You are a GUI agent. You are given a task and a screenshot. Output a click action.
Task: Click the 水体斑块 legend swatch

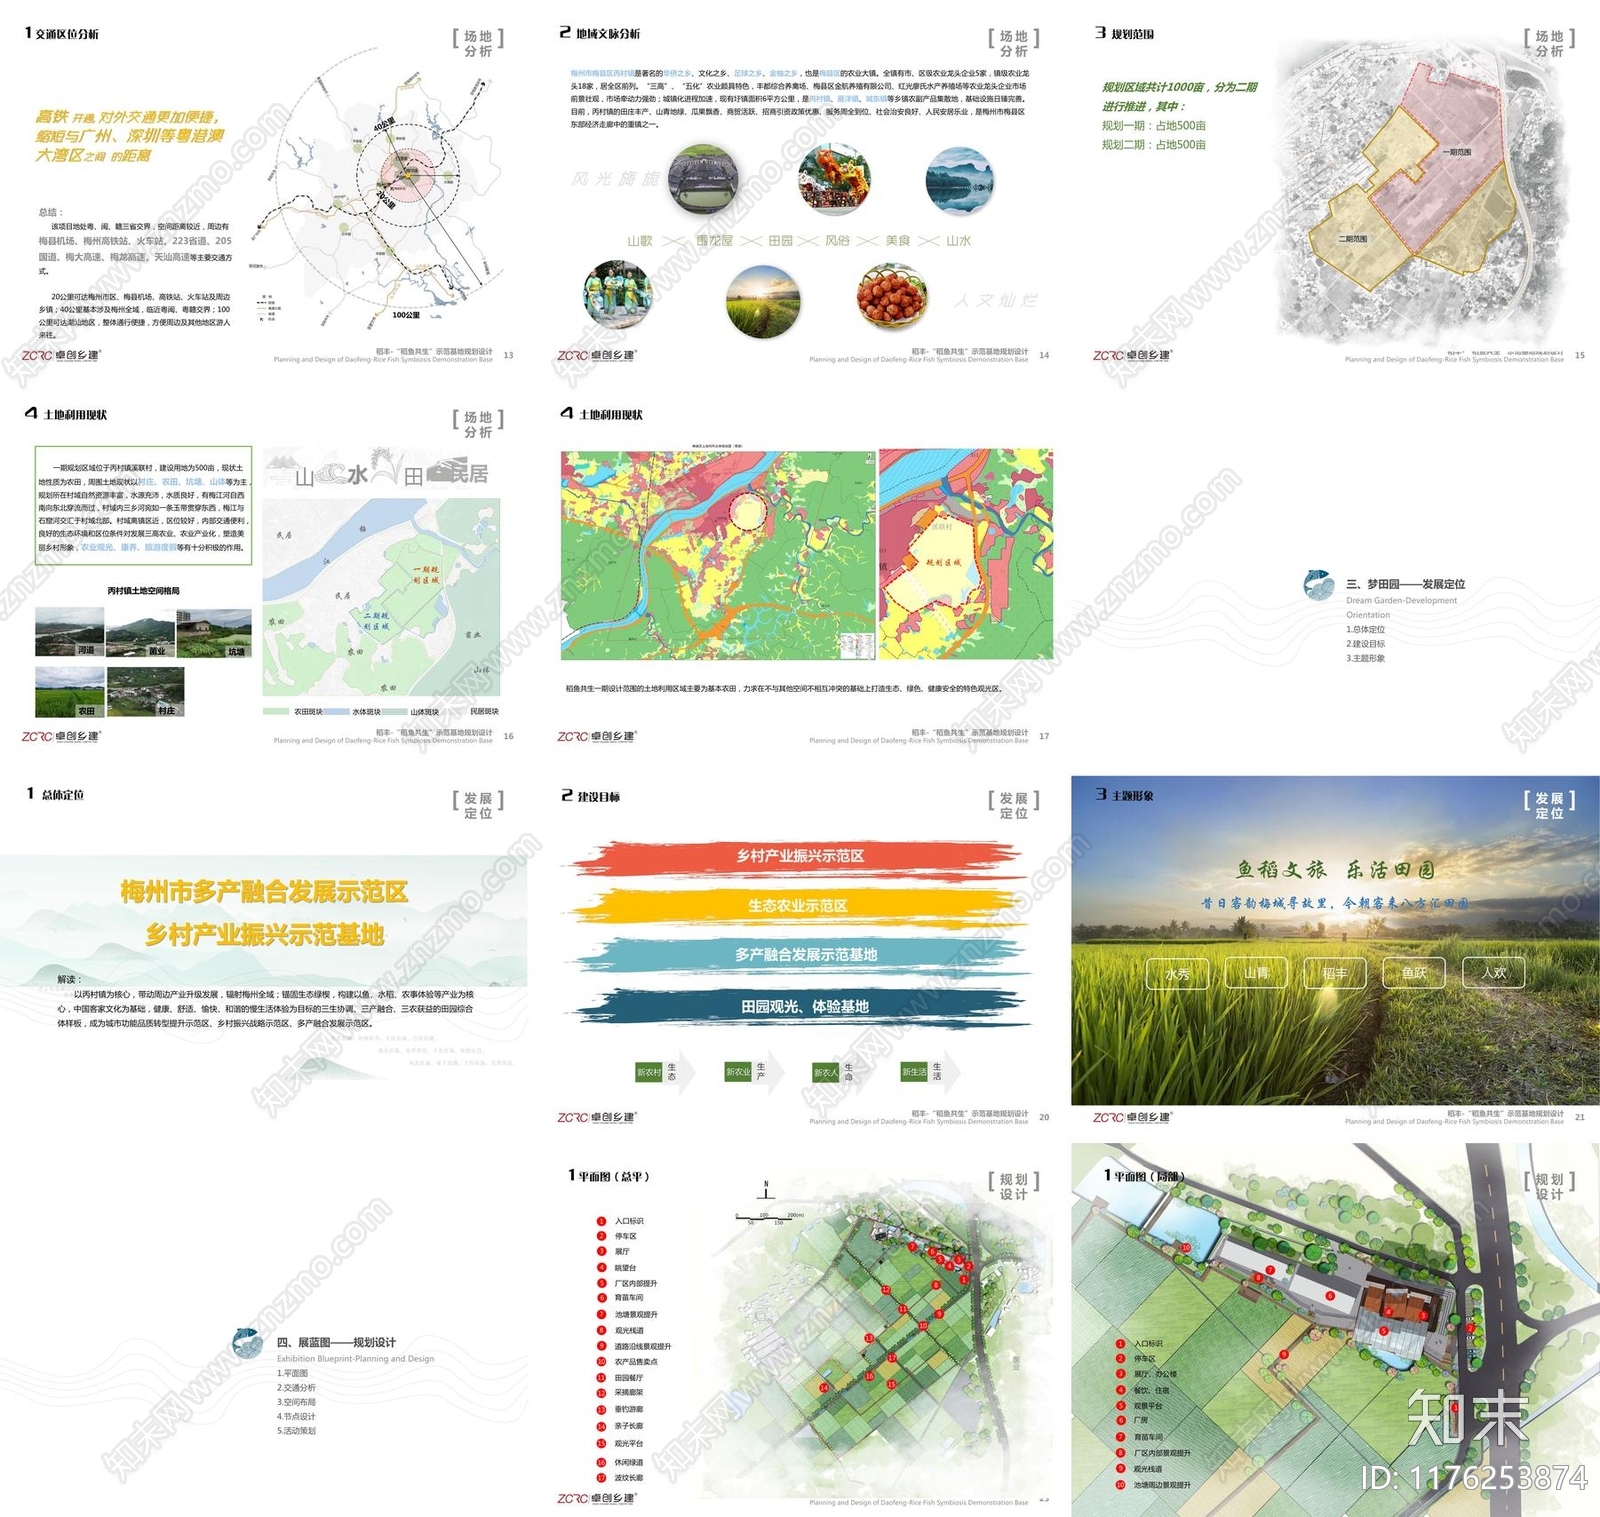click(335, 712)
